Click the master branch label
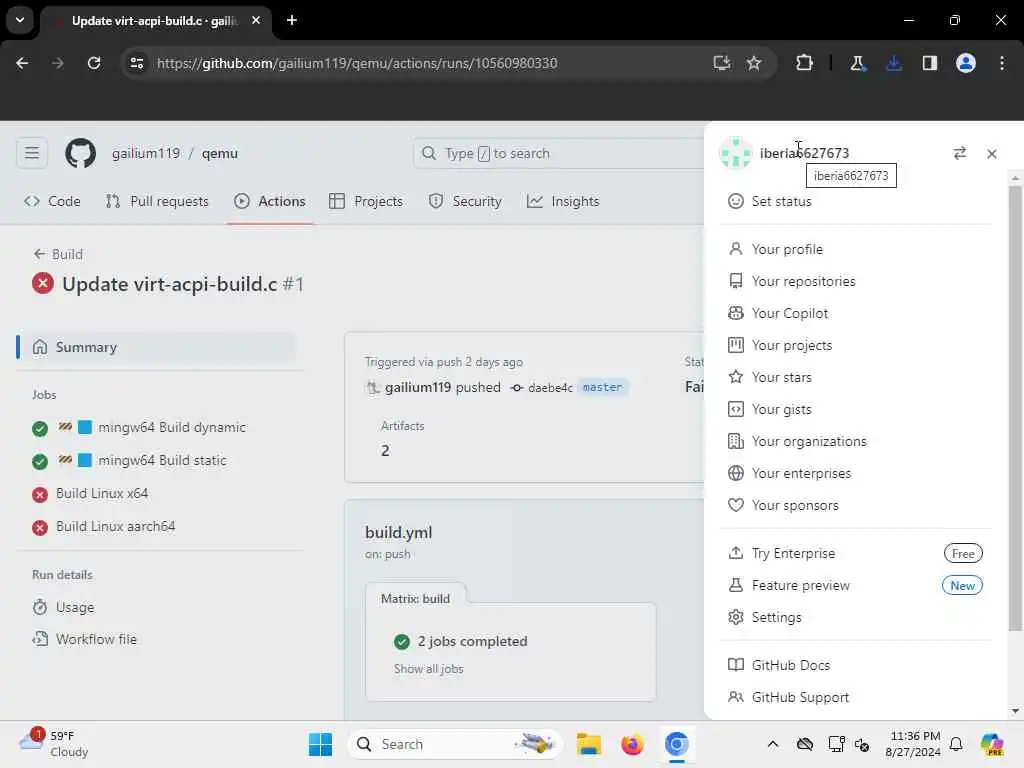This screenshot has height=768, width=1024. (x=602, y=387)
